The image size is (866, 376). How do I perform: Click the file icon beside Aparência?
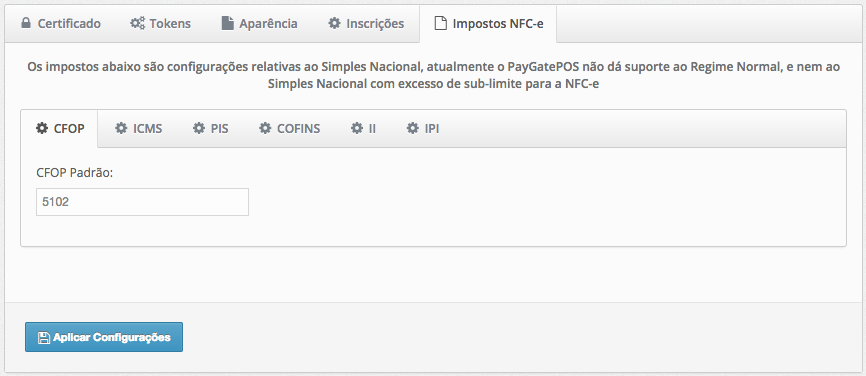[228, 23]
